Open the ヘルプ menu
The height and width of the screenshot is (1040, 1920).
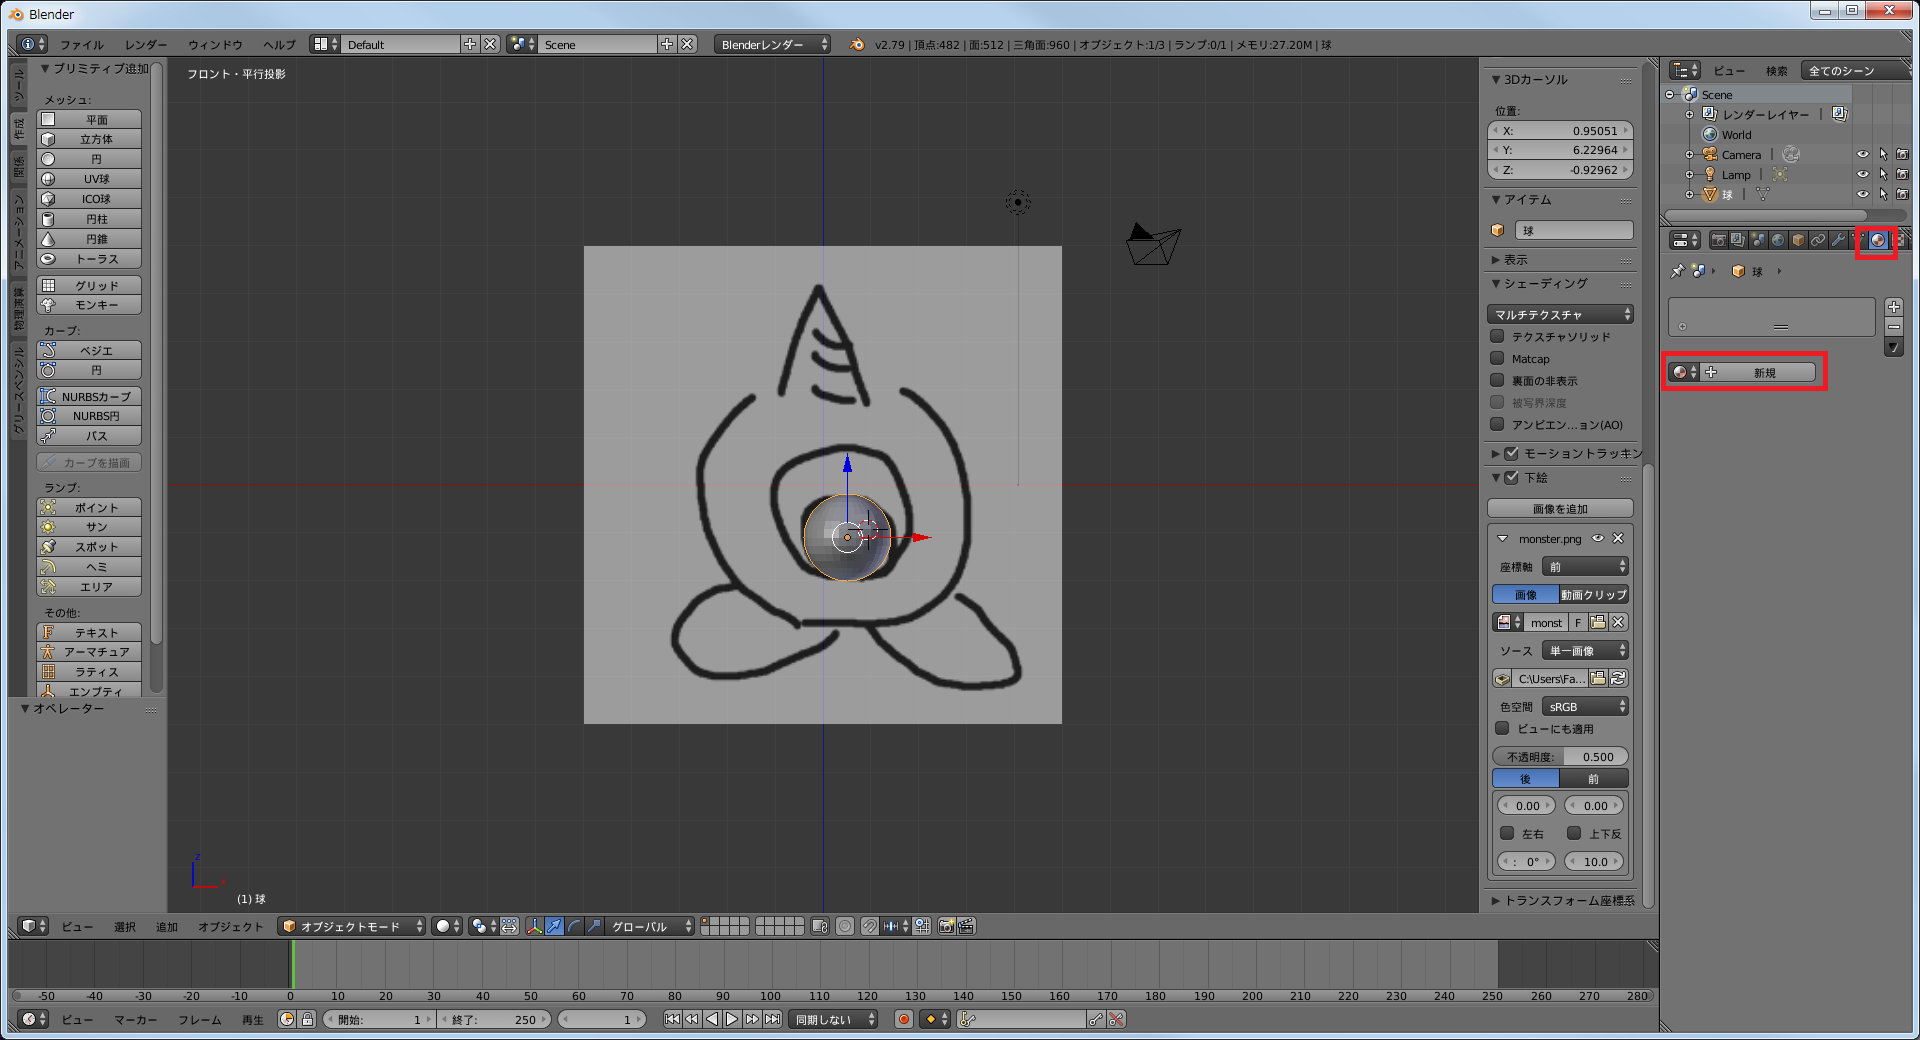pos(279,45)
